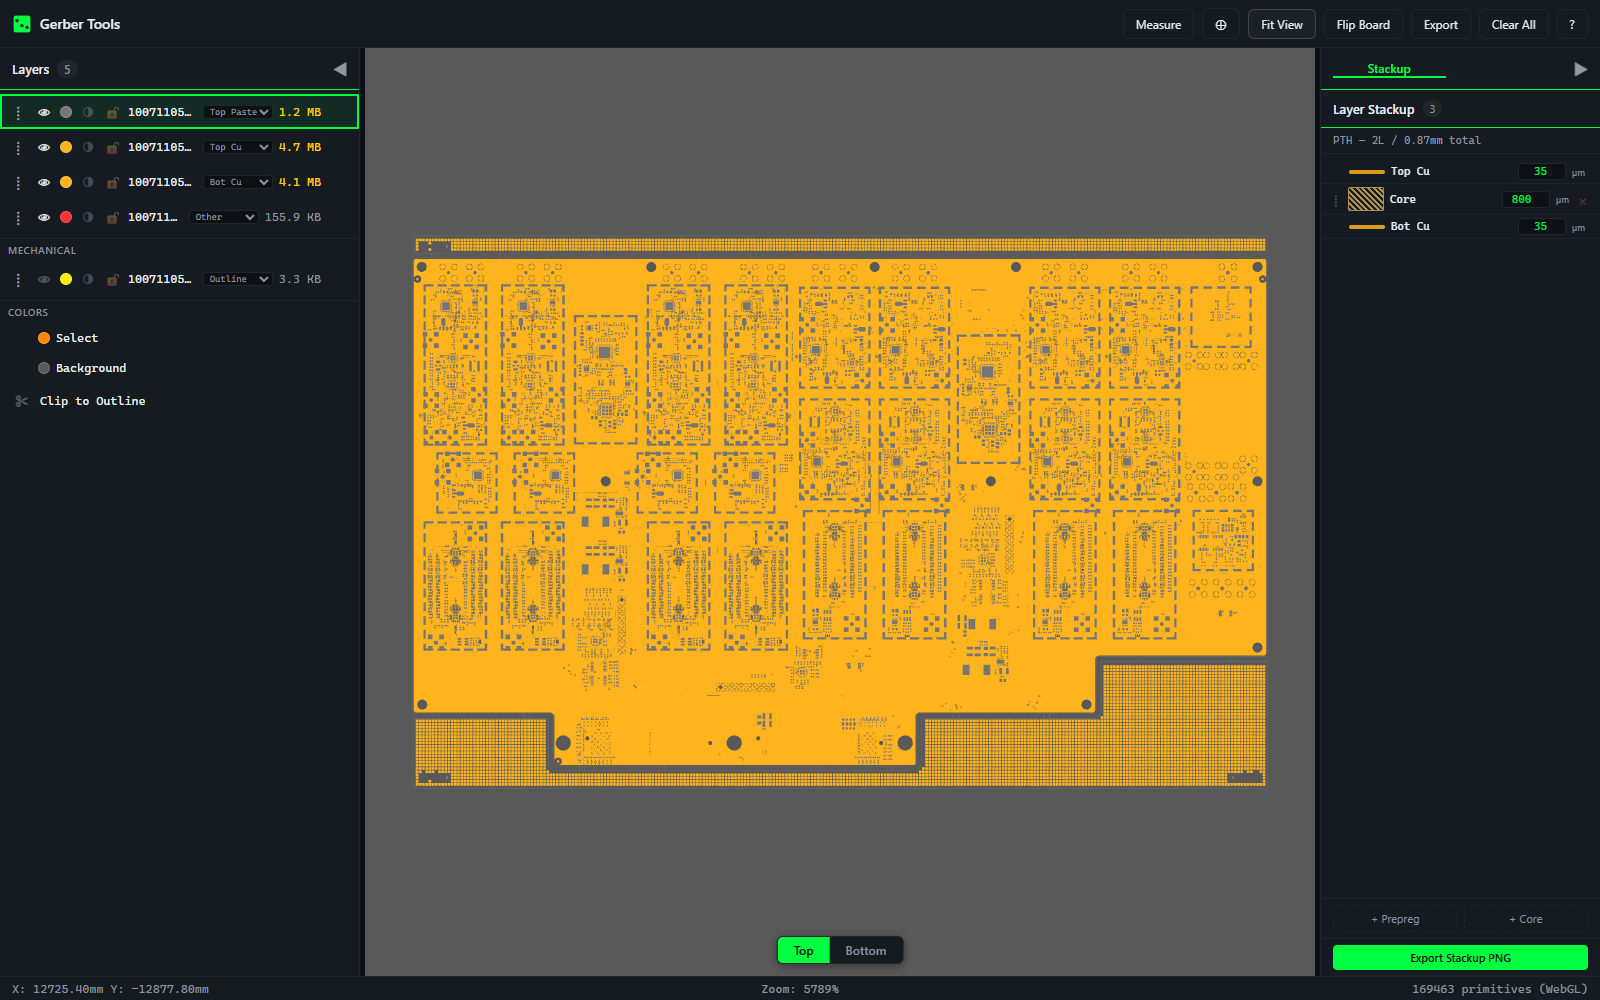
Task: Click the PCB board preview canvas
Action: click(840, 512)
